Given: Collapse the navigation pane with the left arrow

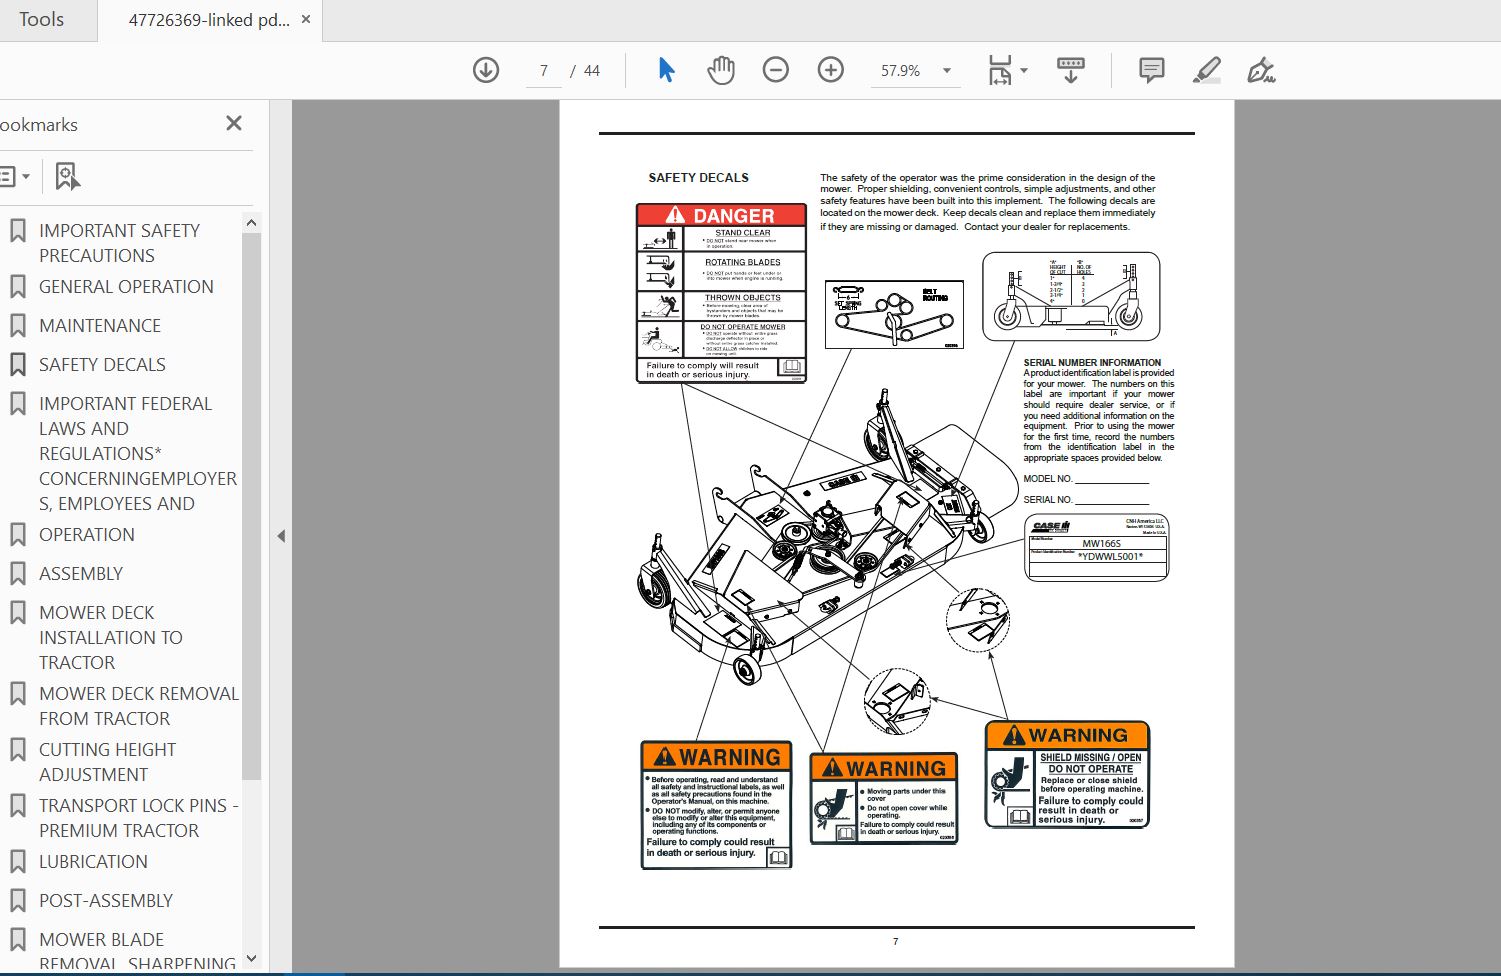Looking at the screenshot, I should (x=281, y=536).
